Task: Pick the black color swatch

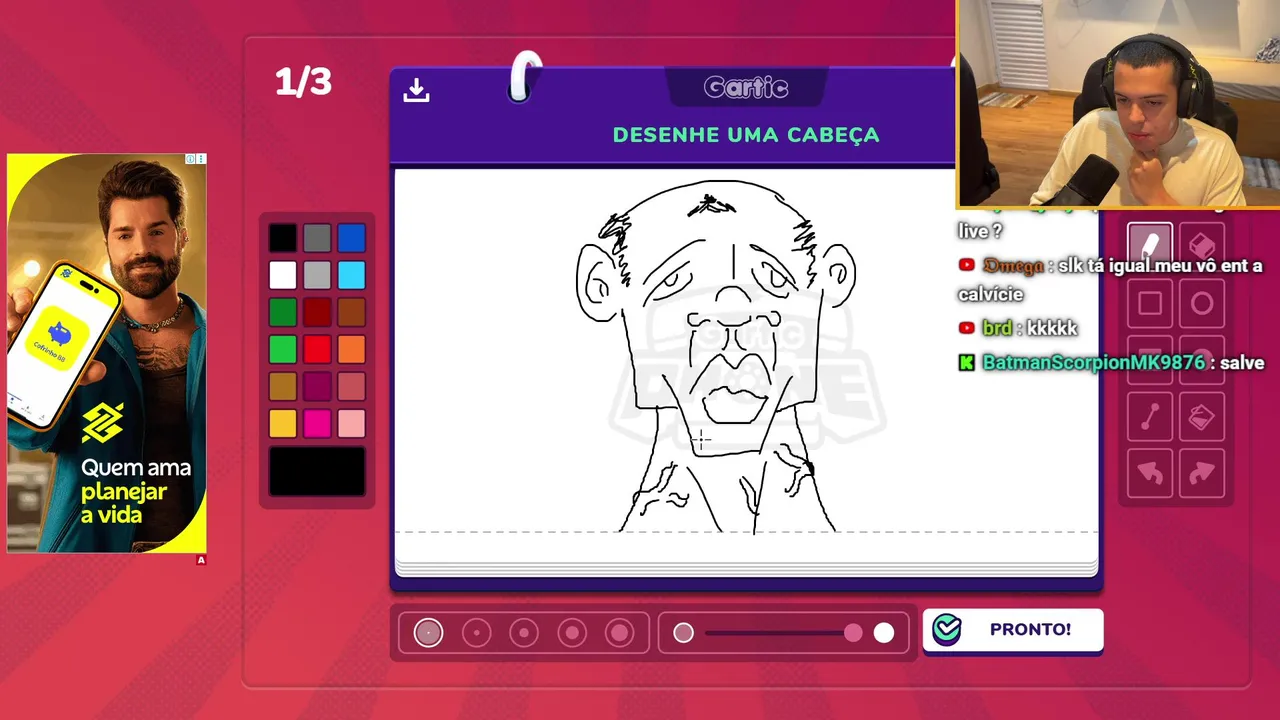Action: [283, 238]
